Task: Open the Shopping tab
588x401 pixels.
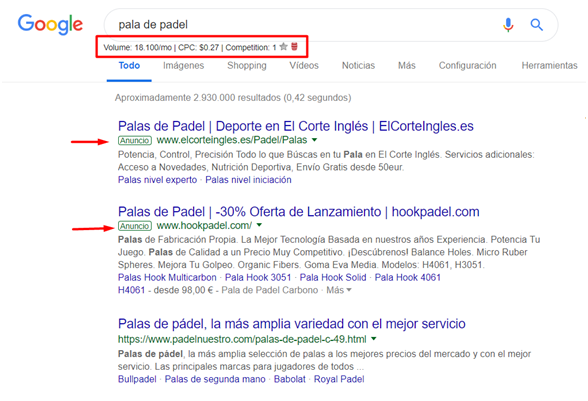Action: coord(247,66)
